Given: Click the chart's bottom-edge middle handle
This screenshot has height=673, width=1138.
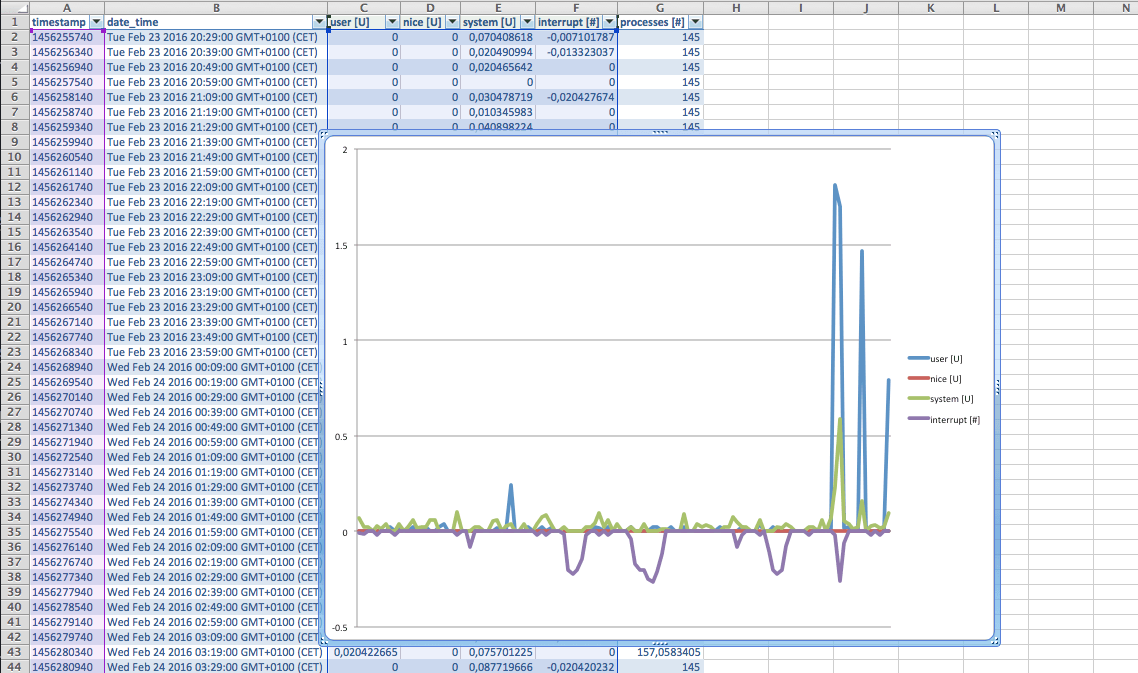Looking at the screenshot, I should [x=660, y=642].
